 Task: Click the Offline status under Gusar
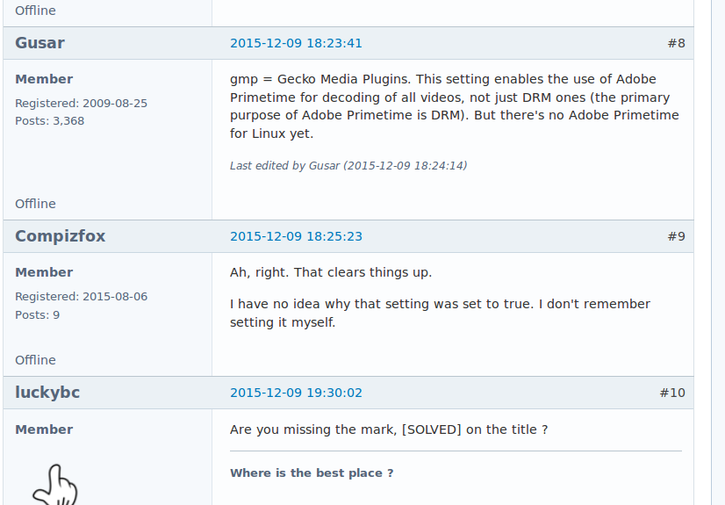[x=35, y=203]
